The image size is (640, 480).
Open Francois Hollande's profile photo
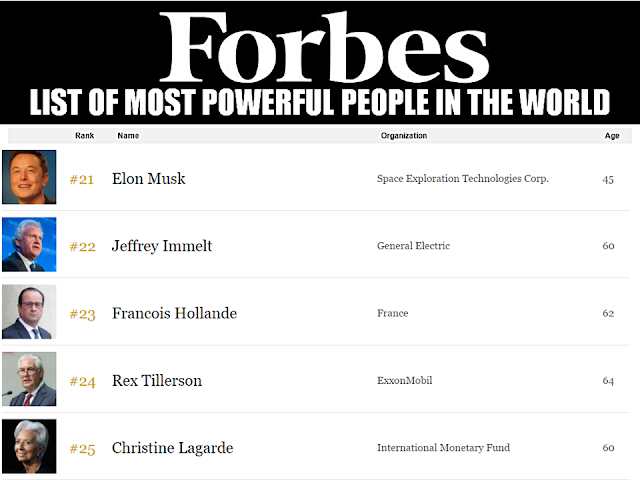(29, 312)
